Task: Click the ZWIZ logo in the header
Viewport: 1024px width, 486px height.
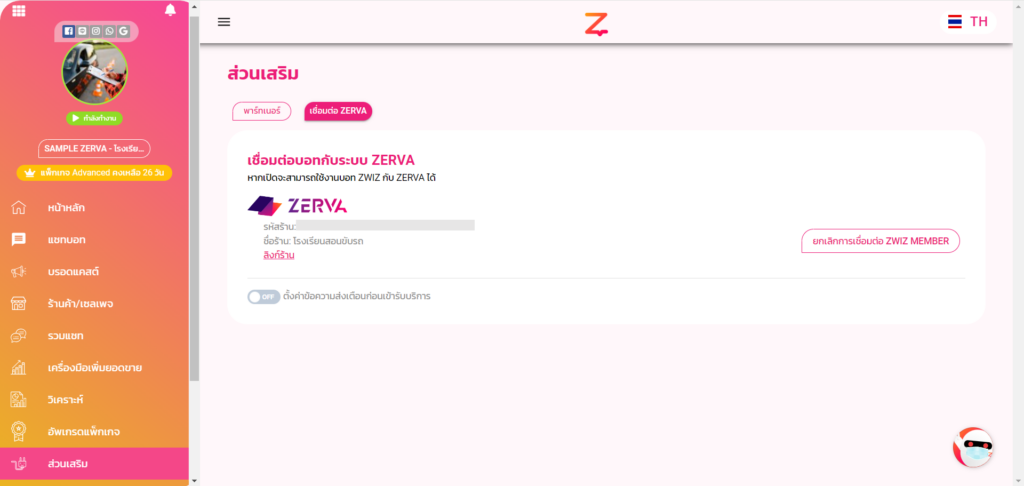Action: click(x=596, y=24)
